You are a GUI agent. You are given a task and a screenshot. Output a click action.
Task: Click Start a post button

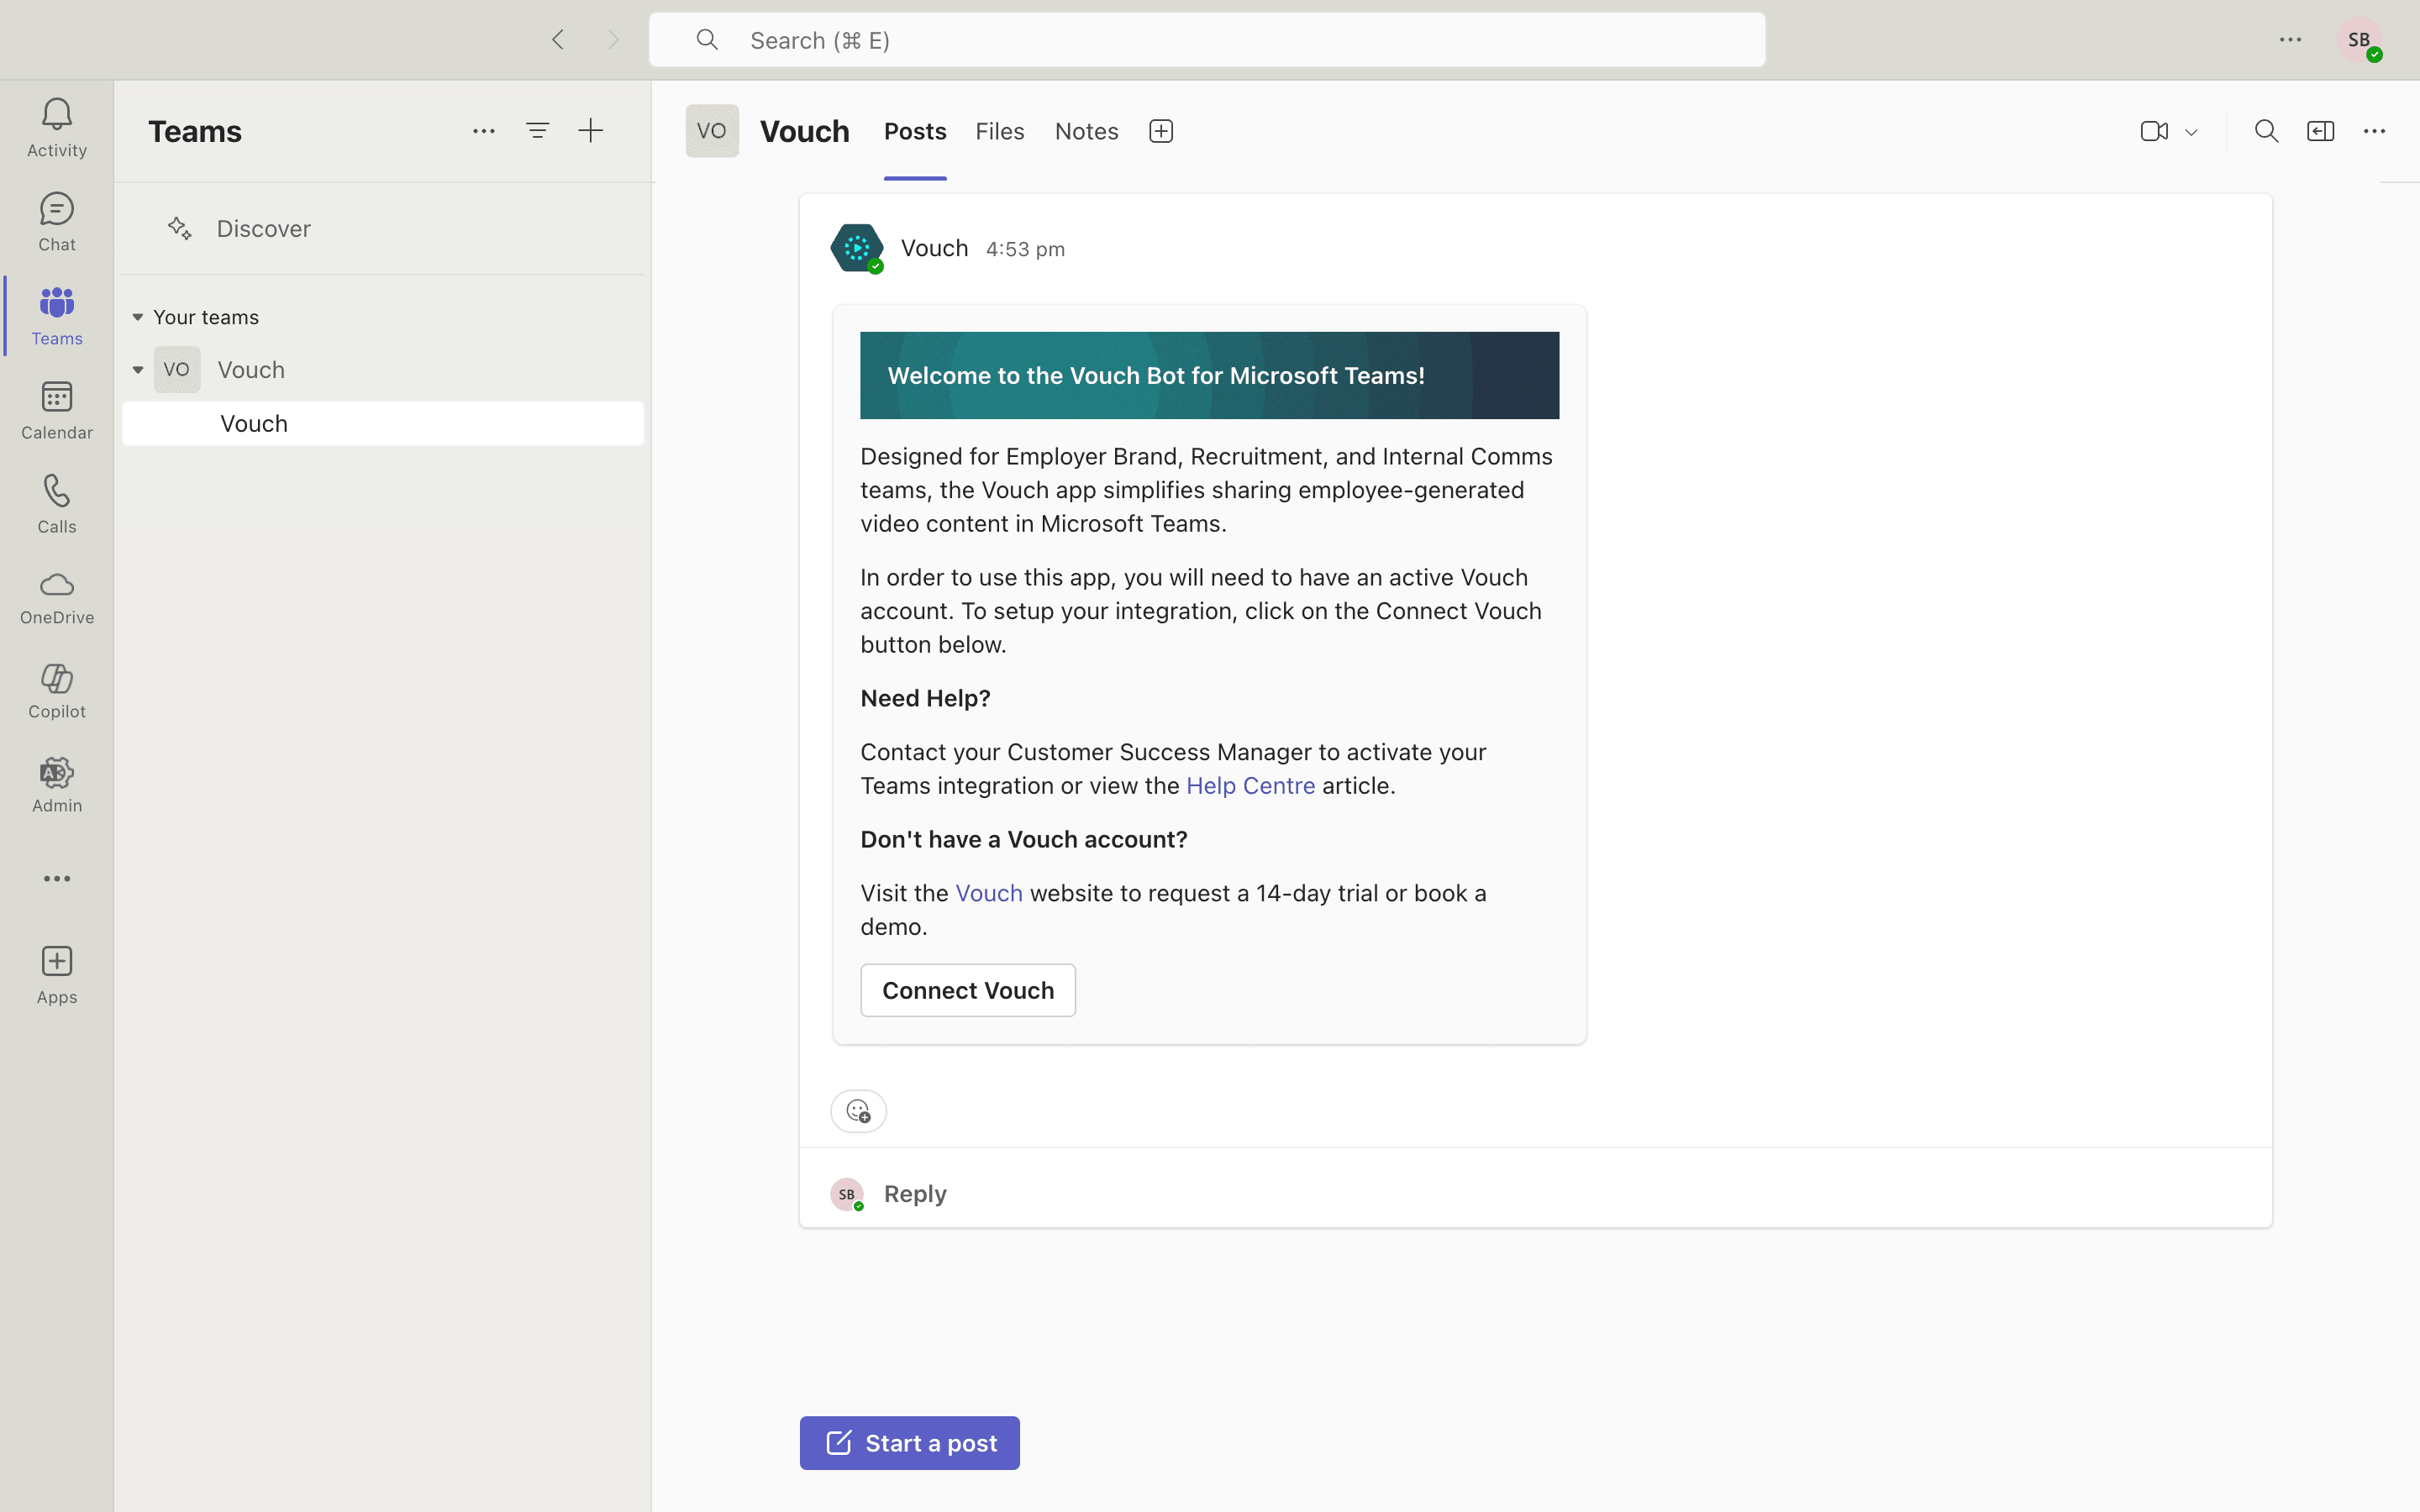coord(910,1443)
